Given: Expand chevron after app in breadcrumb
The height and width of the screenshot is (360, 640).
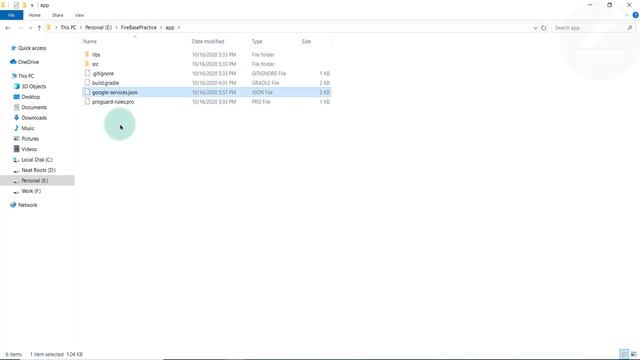Looking at the screenshot, I should click(x=179, y=28).
